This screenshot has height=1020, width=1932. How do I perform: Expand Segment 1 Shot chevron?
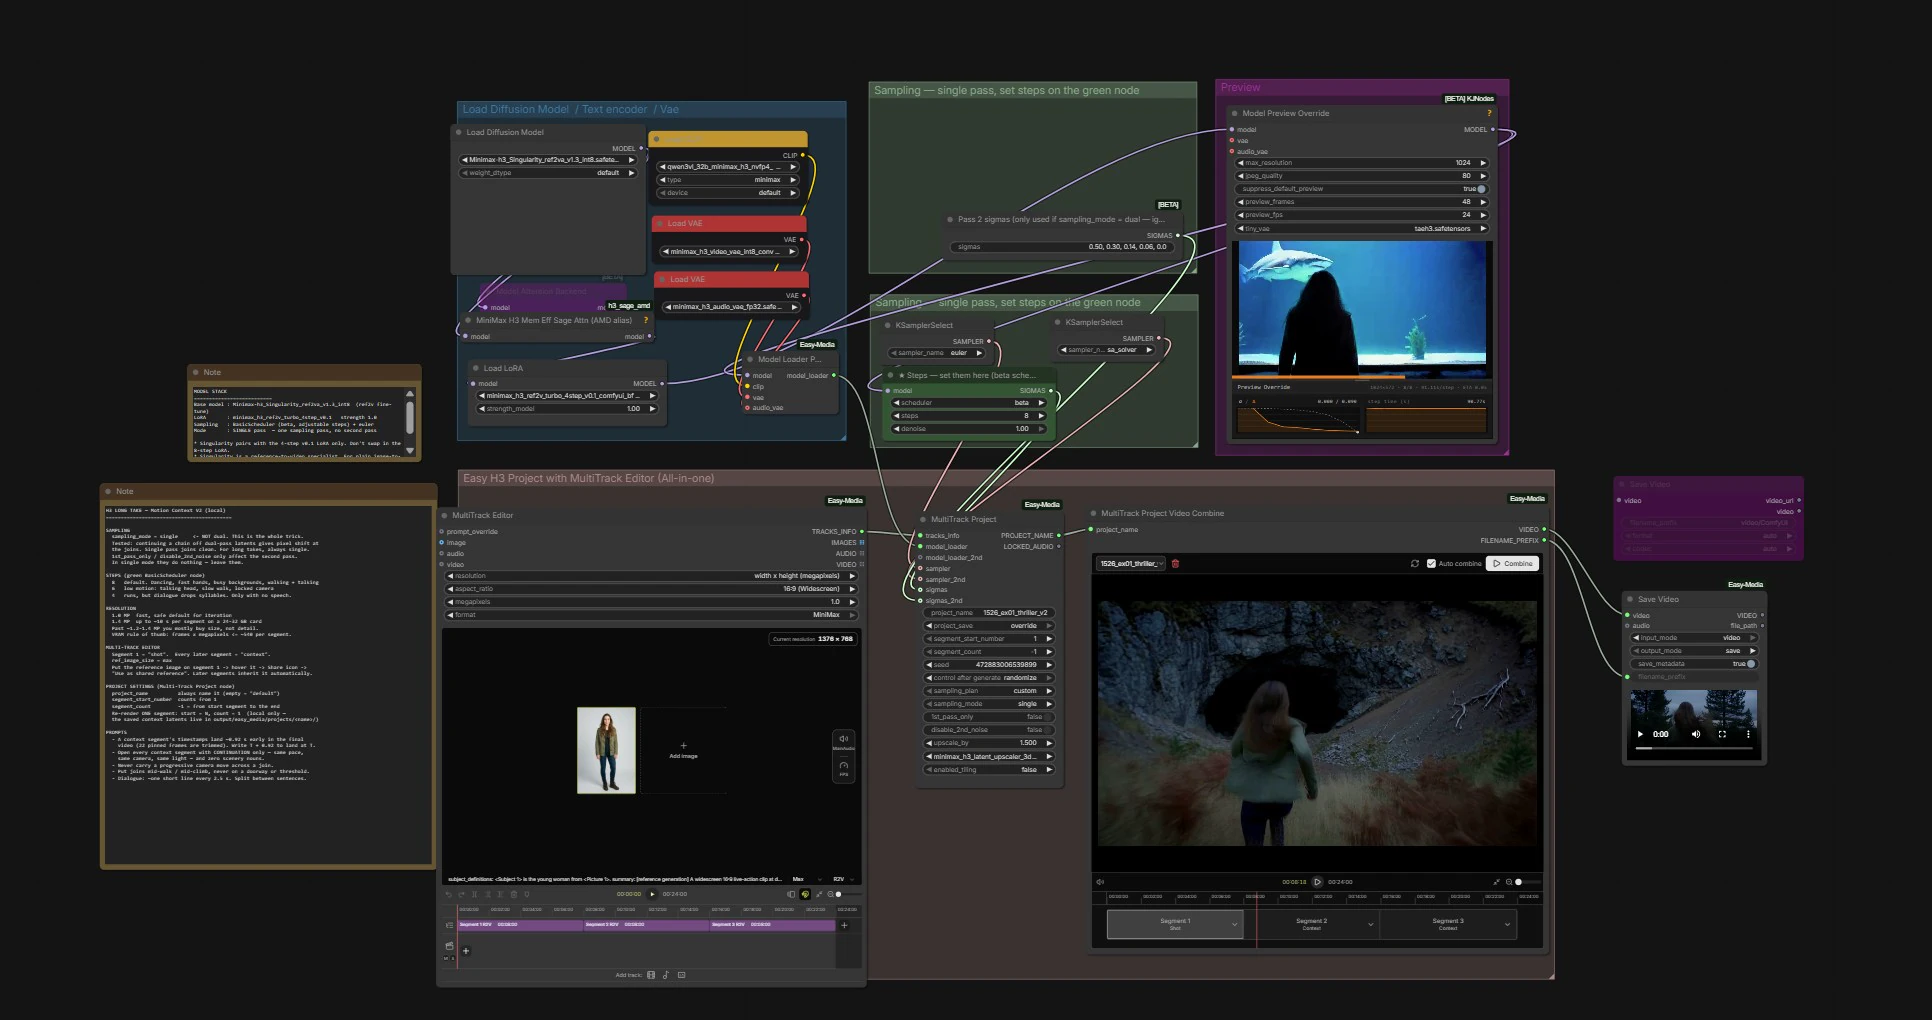[x=1234, y=924]
